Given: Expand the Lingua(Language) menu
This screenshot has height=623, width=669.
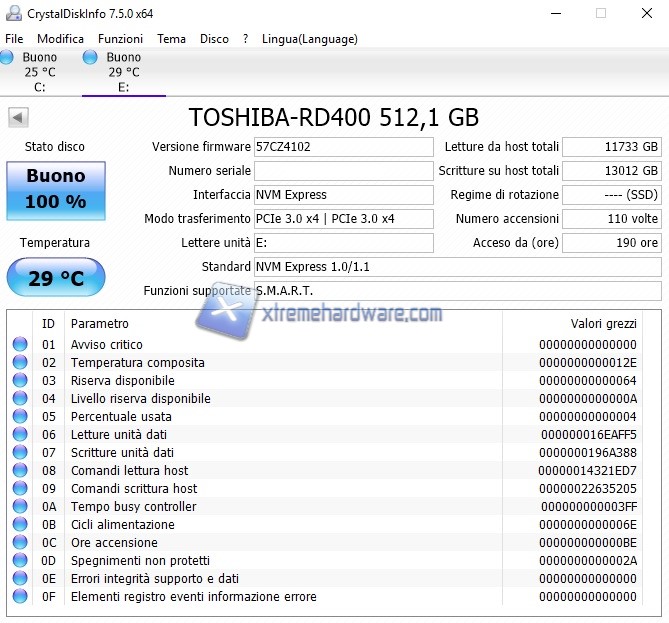Looking at the screenshot, I should 309,39.
